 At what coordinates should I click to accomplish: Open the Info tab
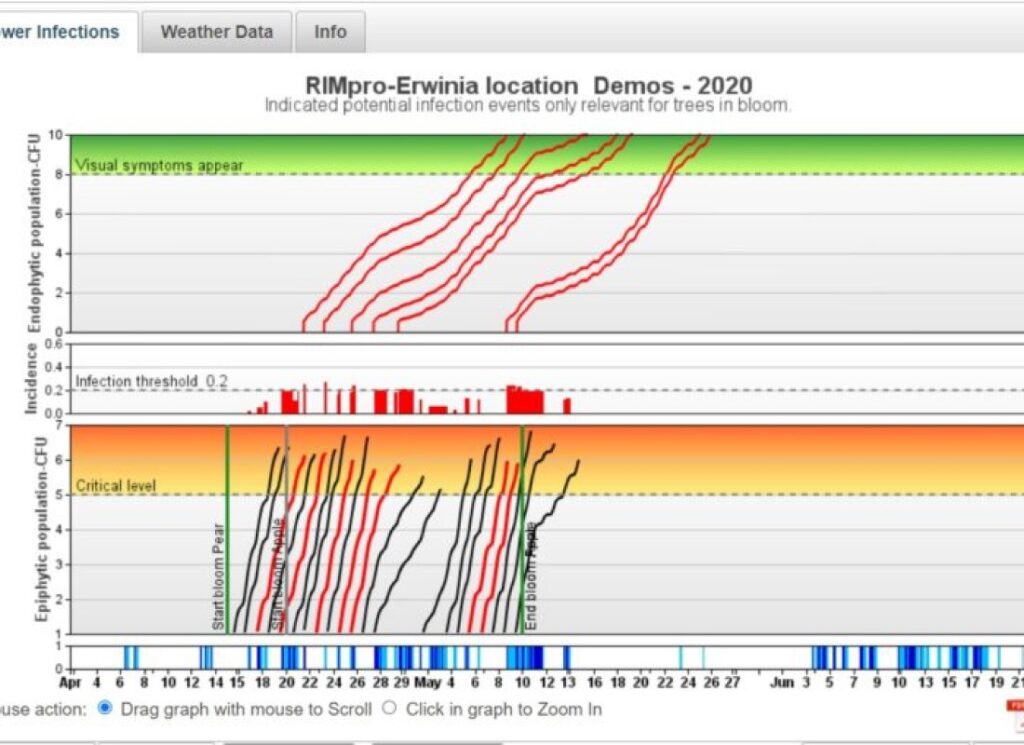pos(330,31)
